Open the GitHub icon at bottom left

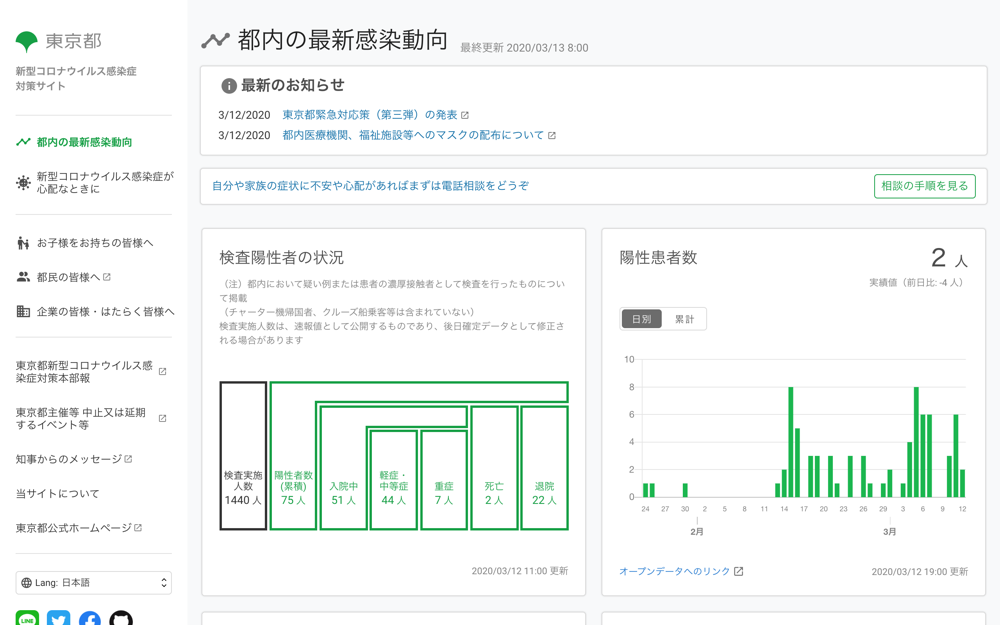pyautogui.click(x=119, y=620)
